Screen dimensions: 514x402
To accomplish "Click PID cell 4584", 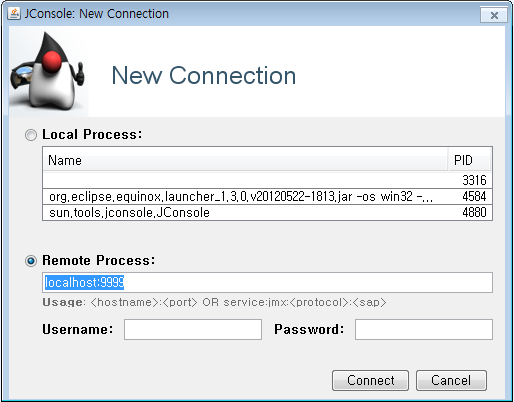I will point(474,196).
